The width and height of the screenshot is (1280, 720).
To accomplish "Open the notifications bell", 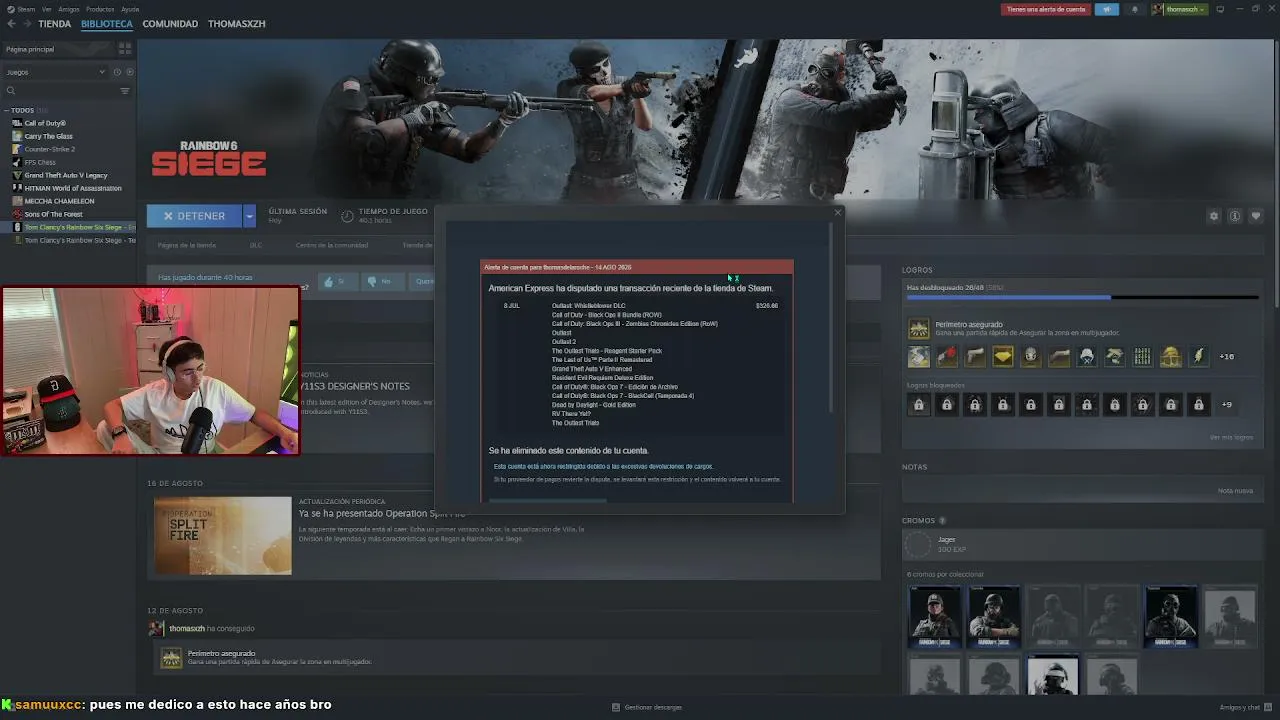I will (1134, 9).
